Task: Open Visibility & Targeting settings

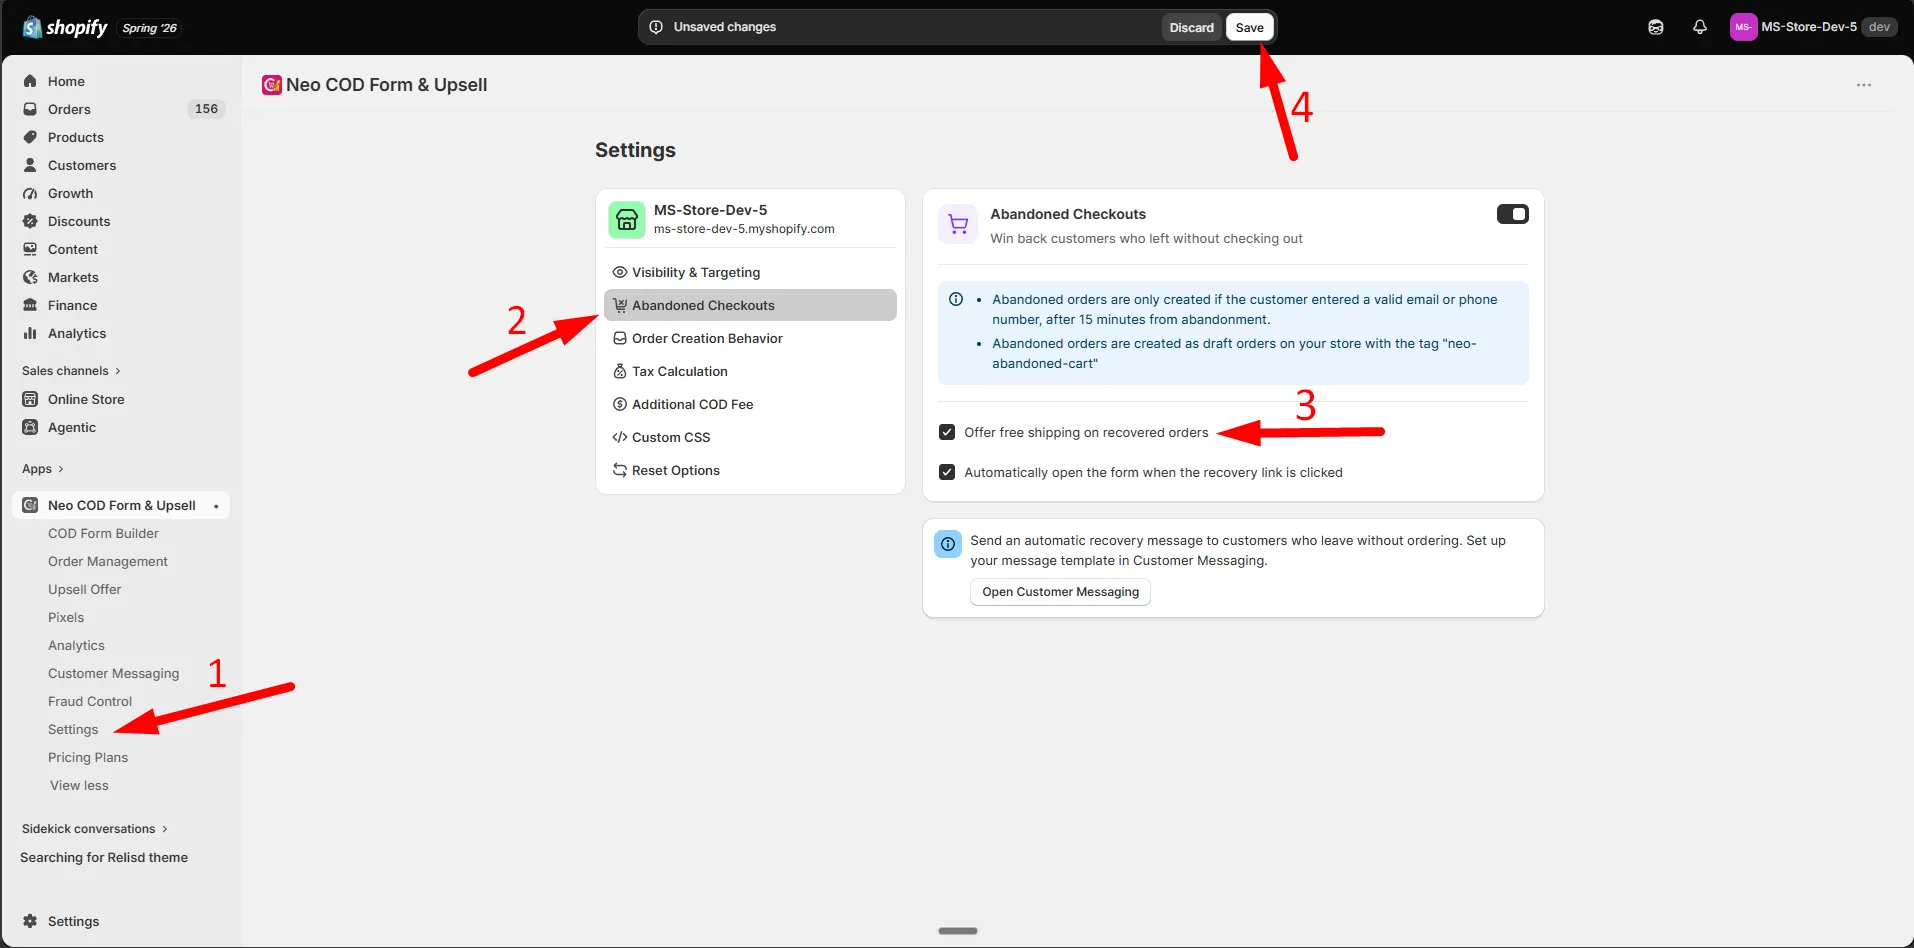Action: (750, 272)
